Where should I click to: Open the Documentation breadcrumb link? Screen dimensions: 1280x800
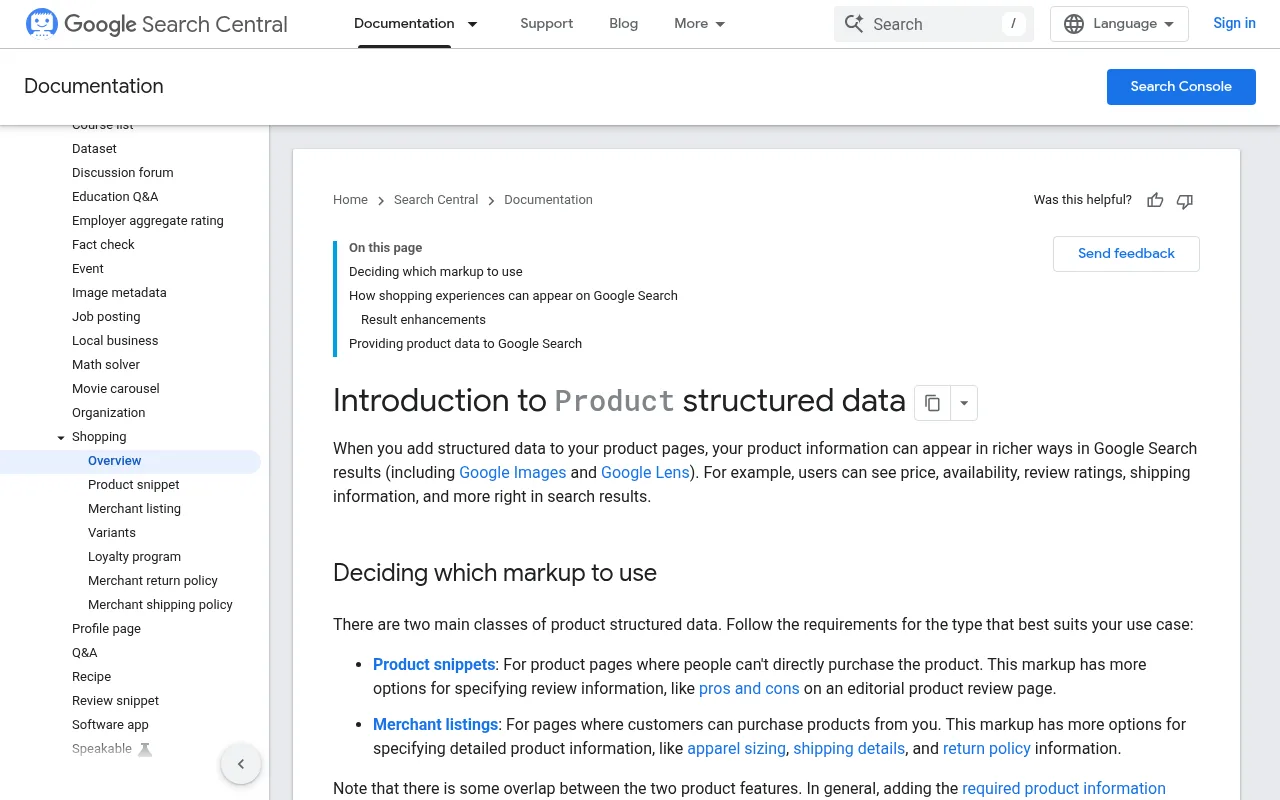548,200
